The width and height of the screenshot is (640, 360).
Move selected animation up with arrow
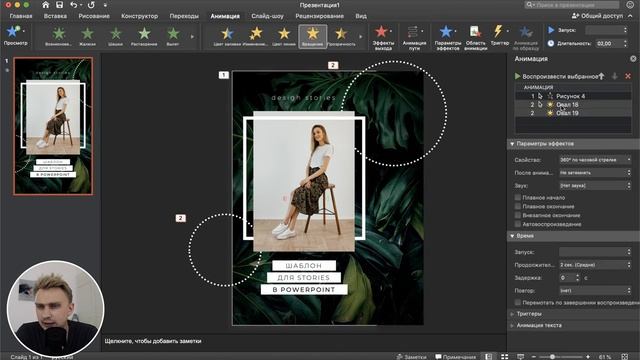602,76
